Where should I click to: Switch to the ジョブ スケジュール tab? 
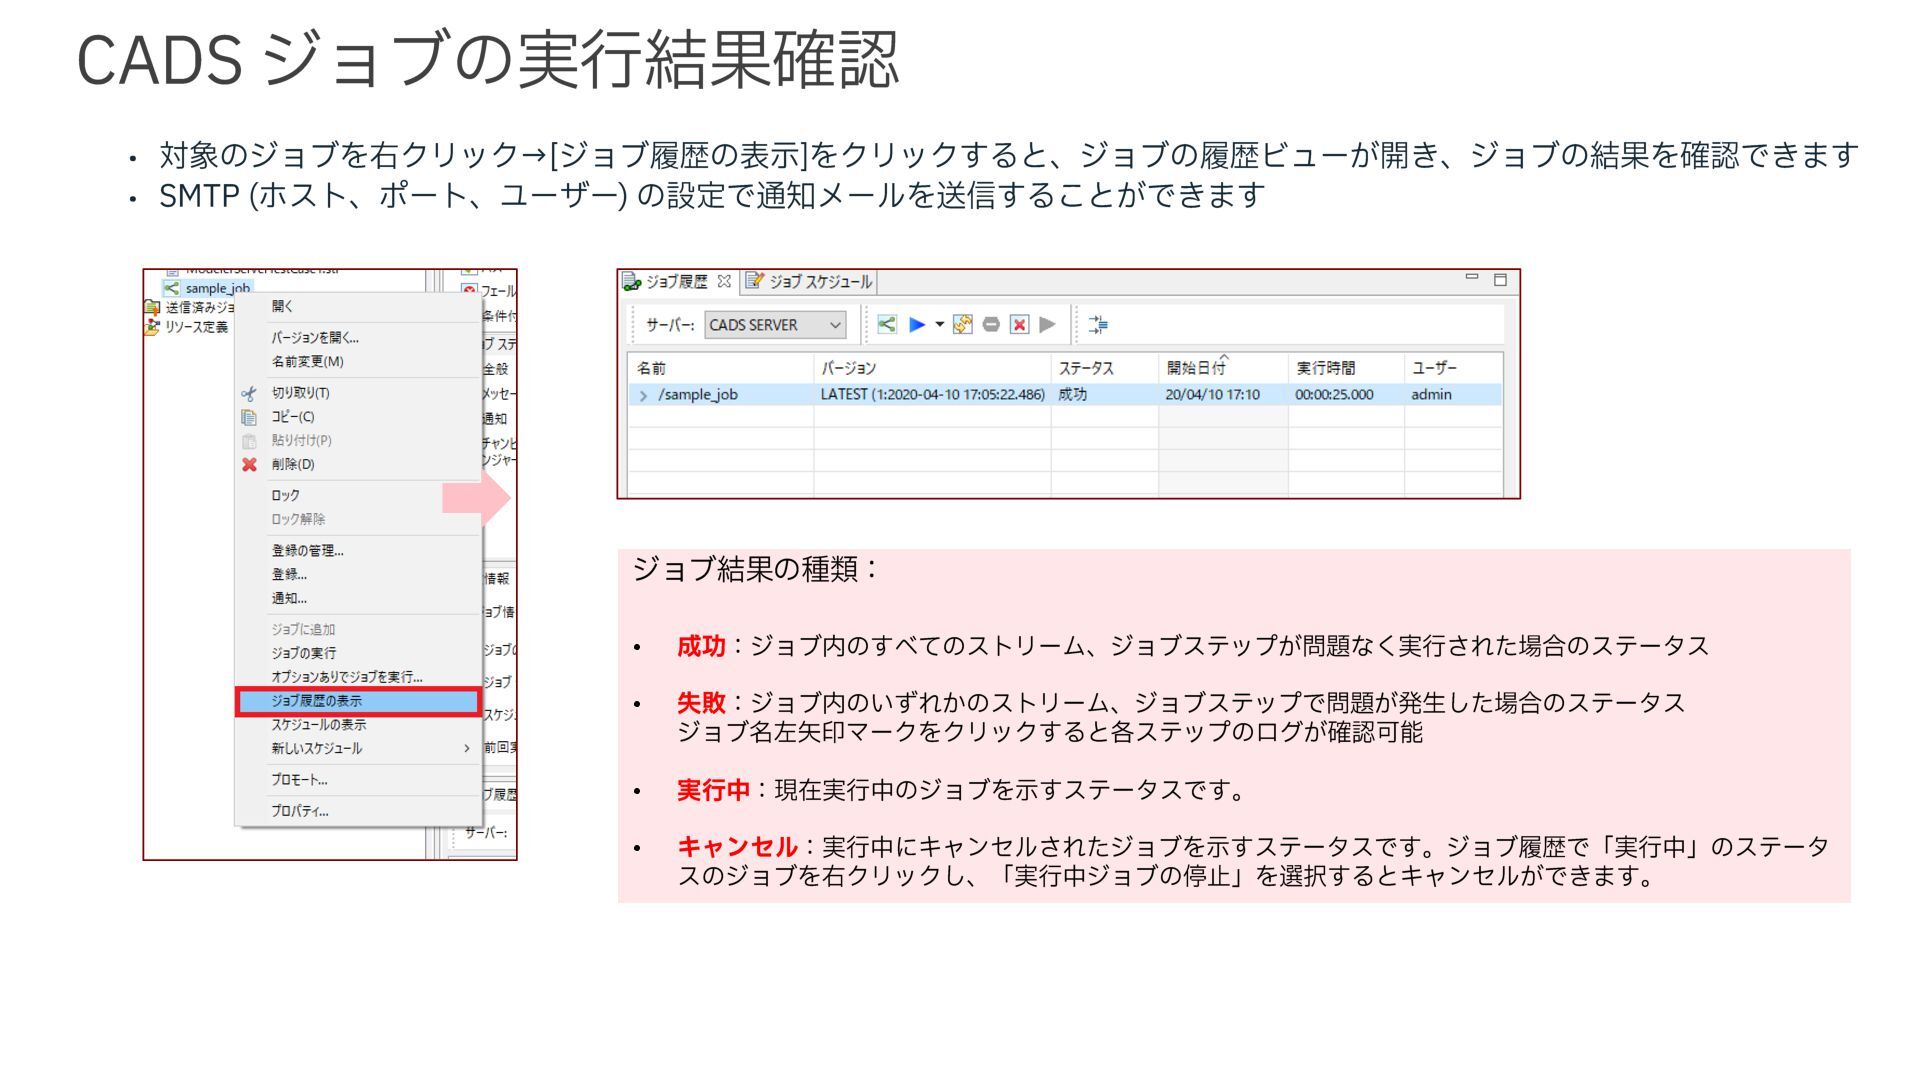[x=810, y=282]
